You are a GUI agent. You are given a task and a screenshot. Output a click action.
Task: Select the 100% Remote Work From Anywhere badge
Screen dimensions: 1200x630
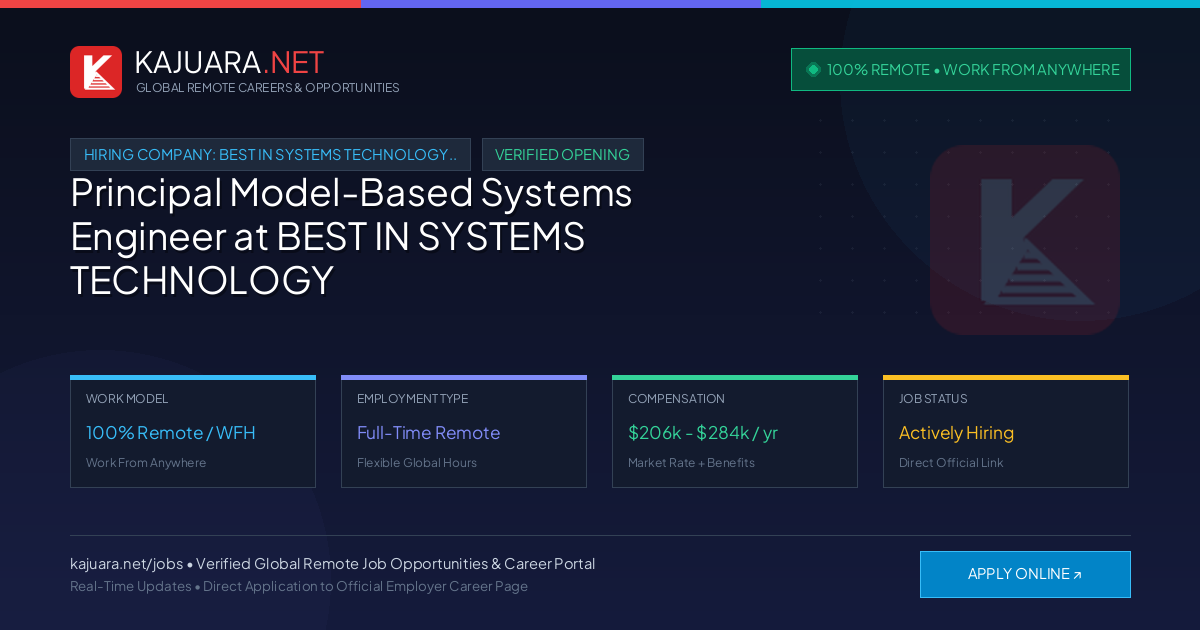point(961,70)
